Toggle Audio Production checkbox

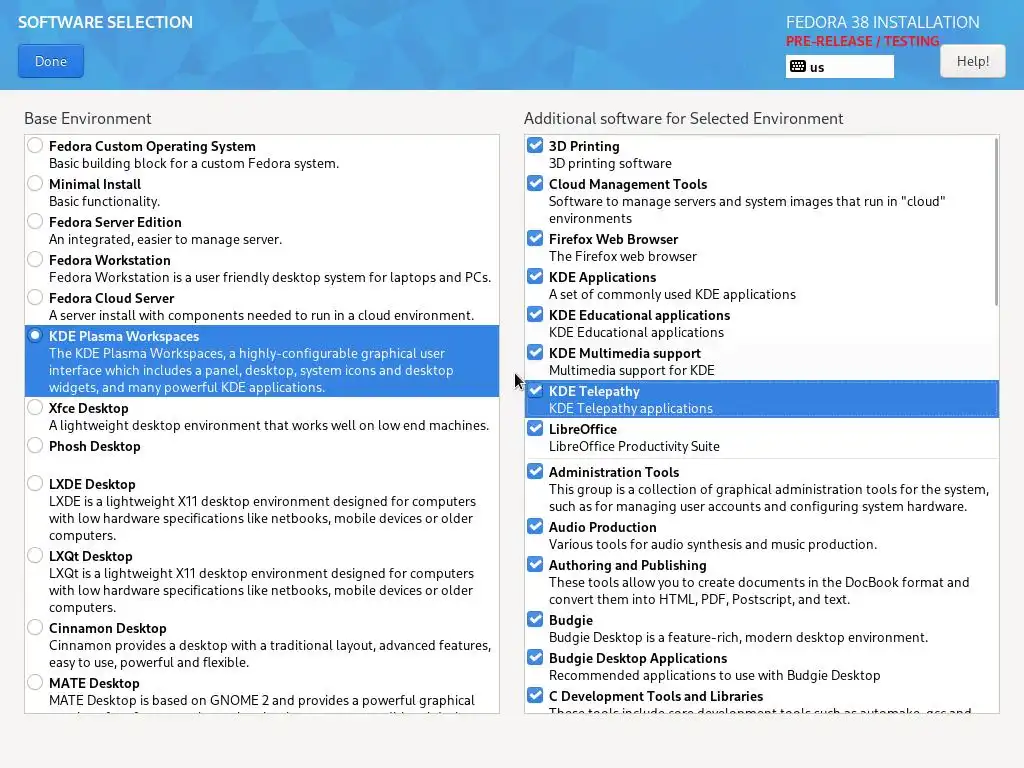tap(535, 526)
